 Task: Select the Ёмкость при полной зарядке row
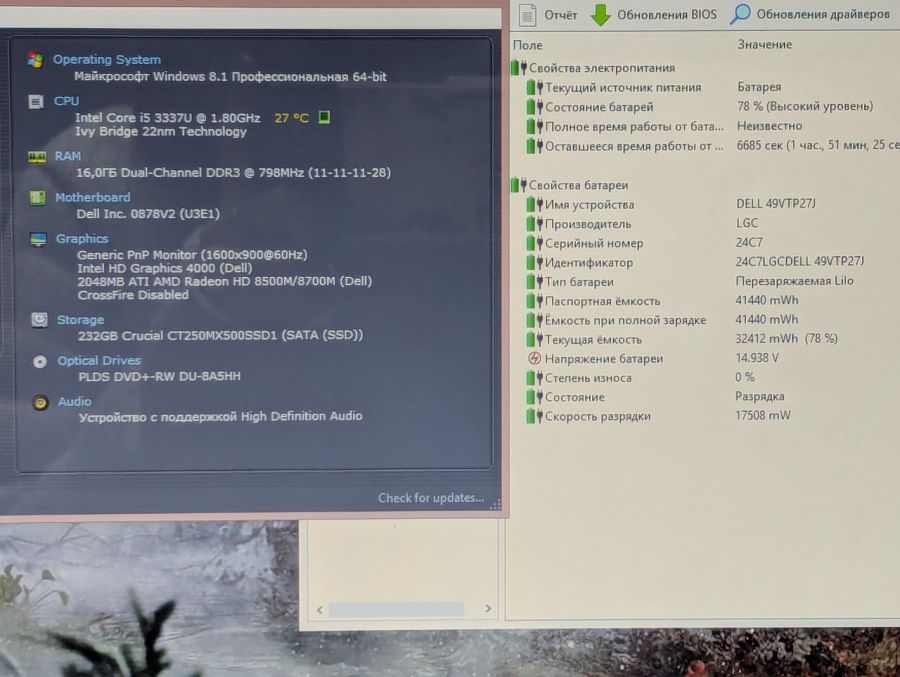712,320
